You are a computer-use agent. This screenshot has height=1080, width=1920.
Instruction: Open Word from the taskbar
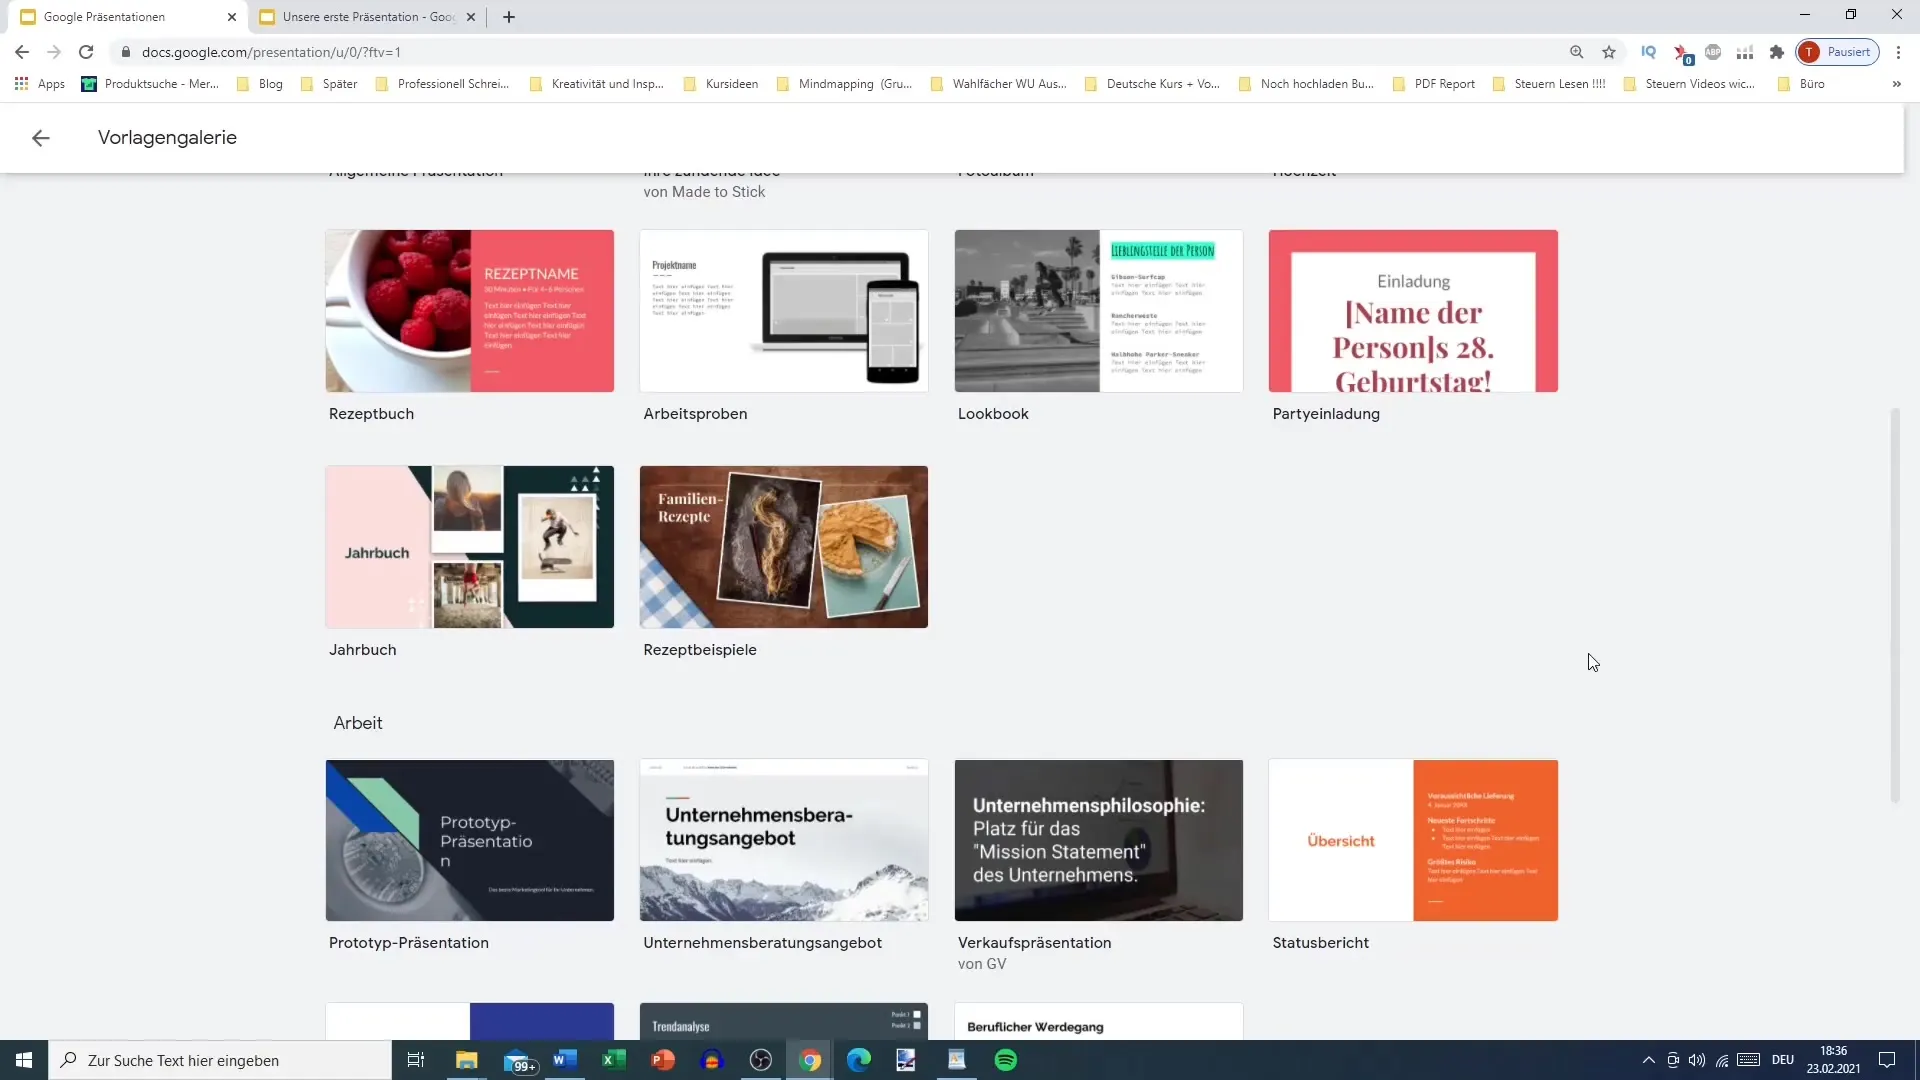565,1060
